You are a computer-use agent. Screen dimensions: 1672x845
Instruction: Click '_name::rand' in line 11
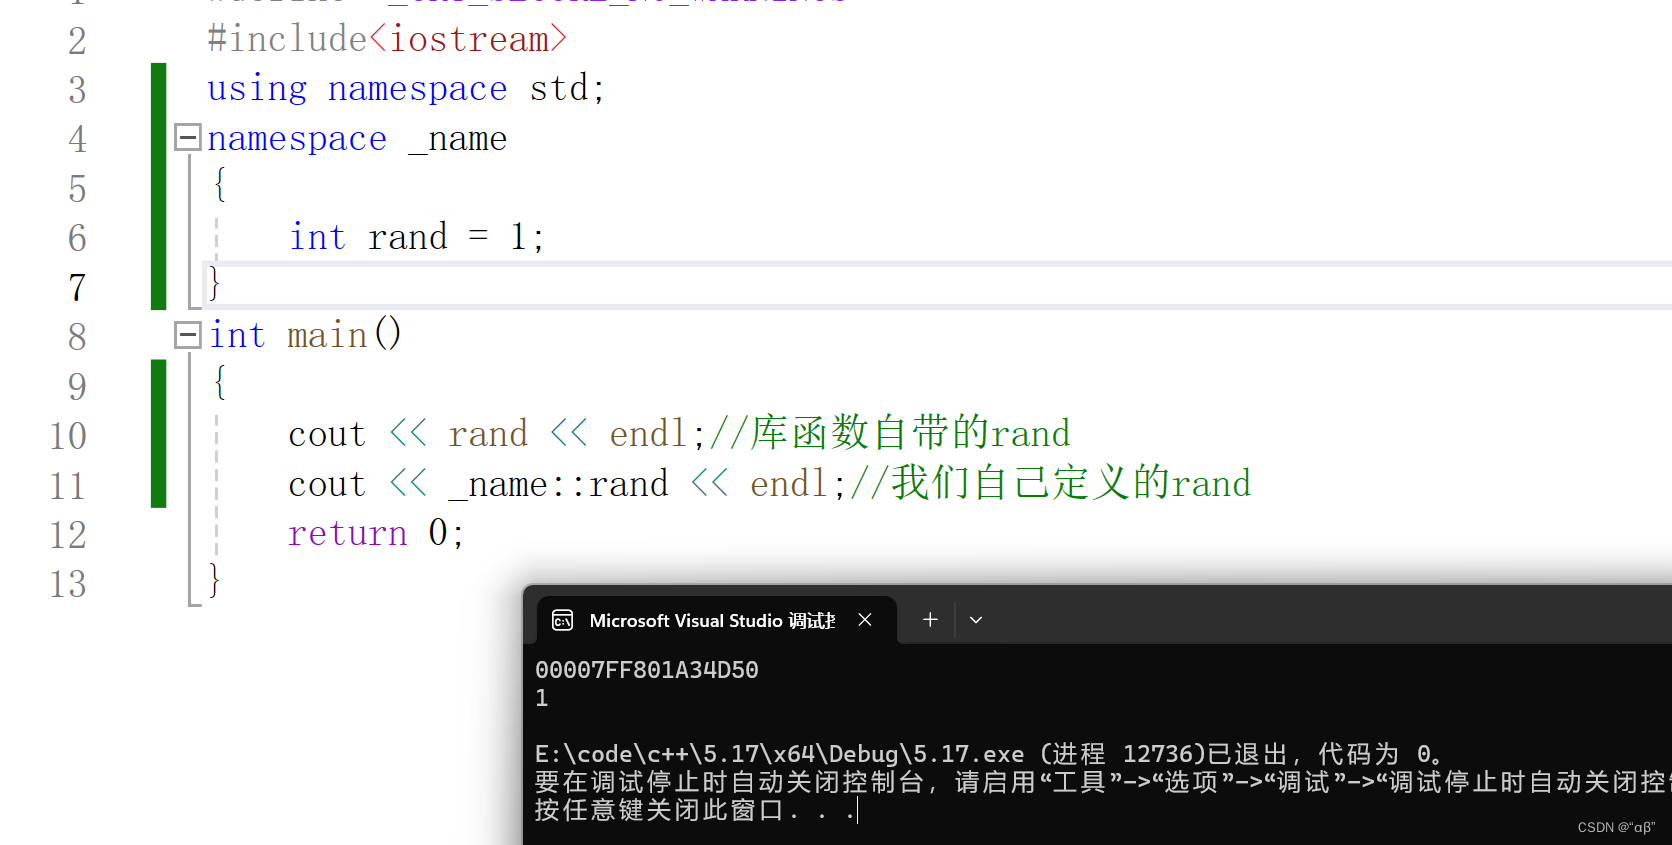click(558, 485)
